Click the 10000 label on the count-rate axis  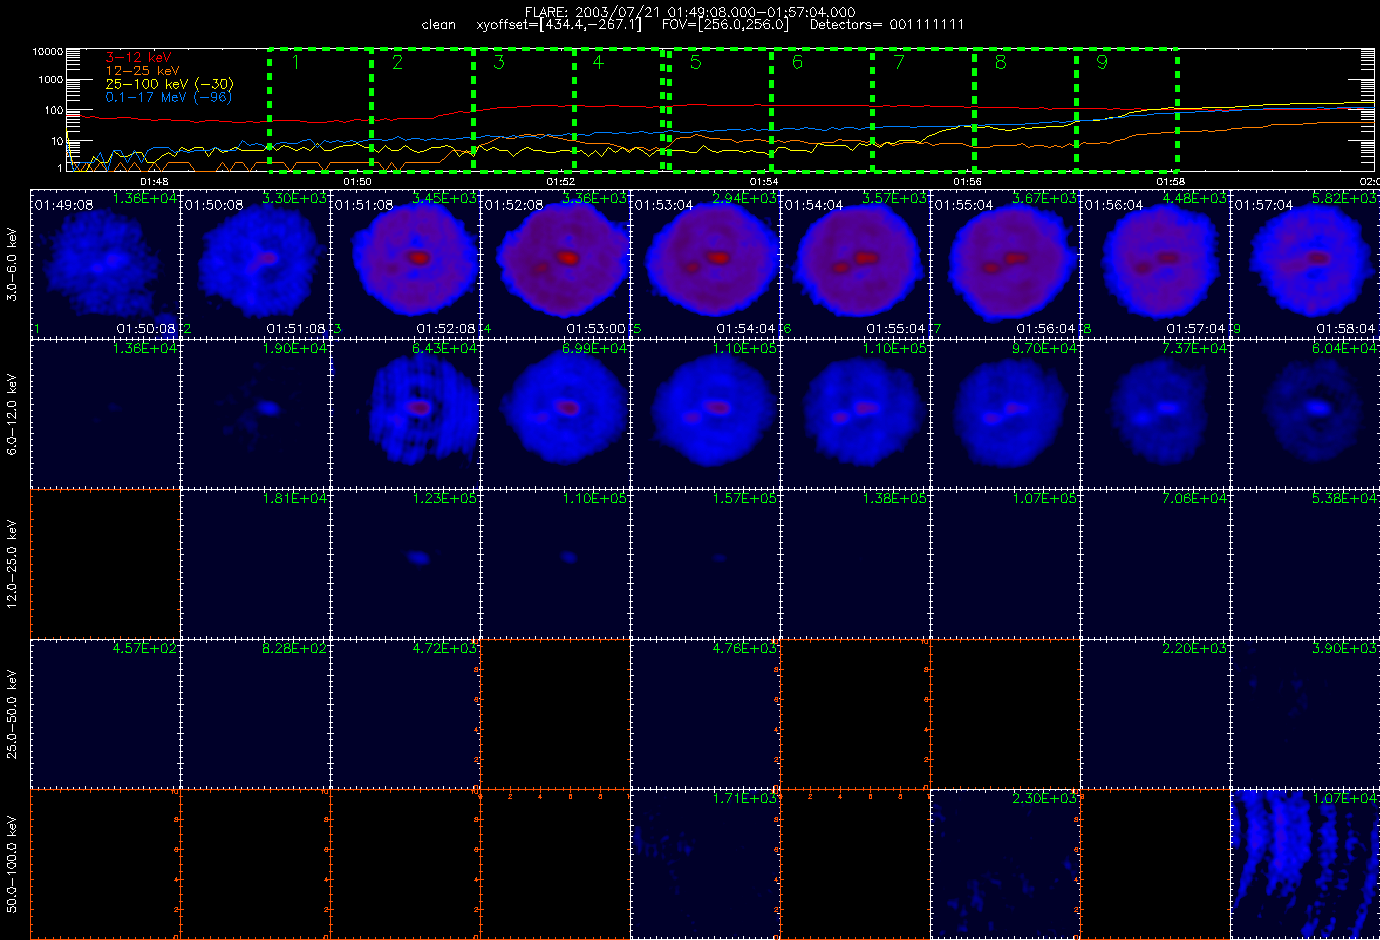click(48, 51)
